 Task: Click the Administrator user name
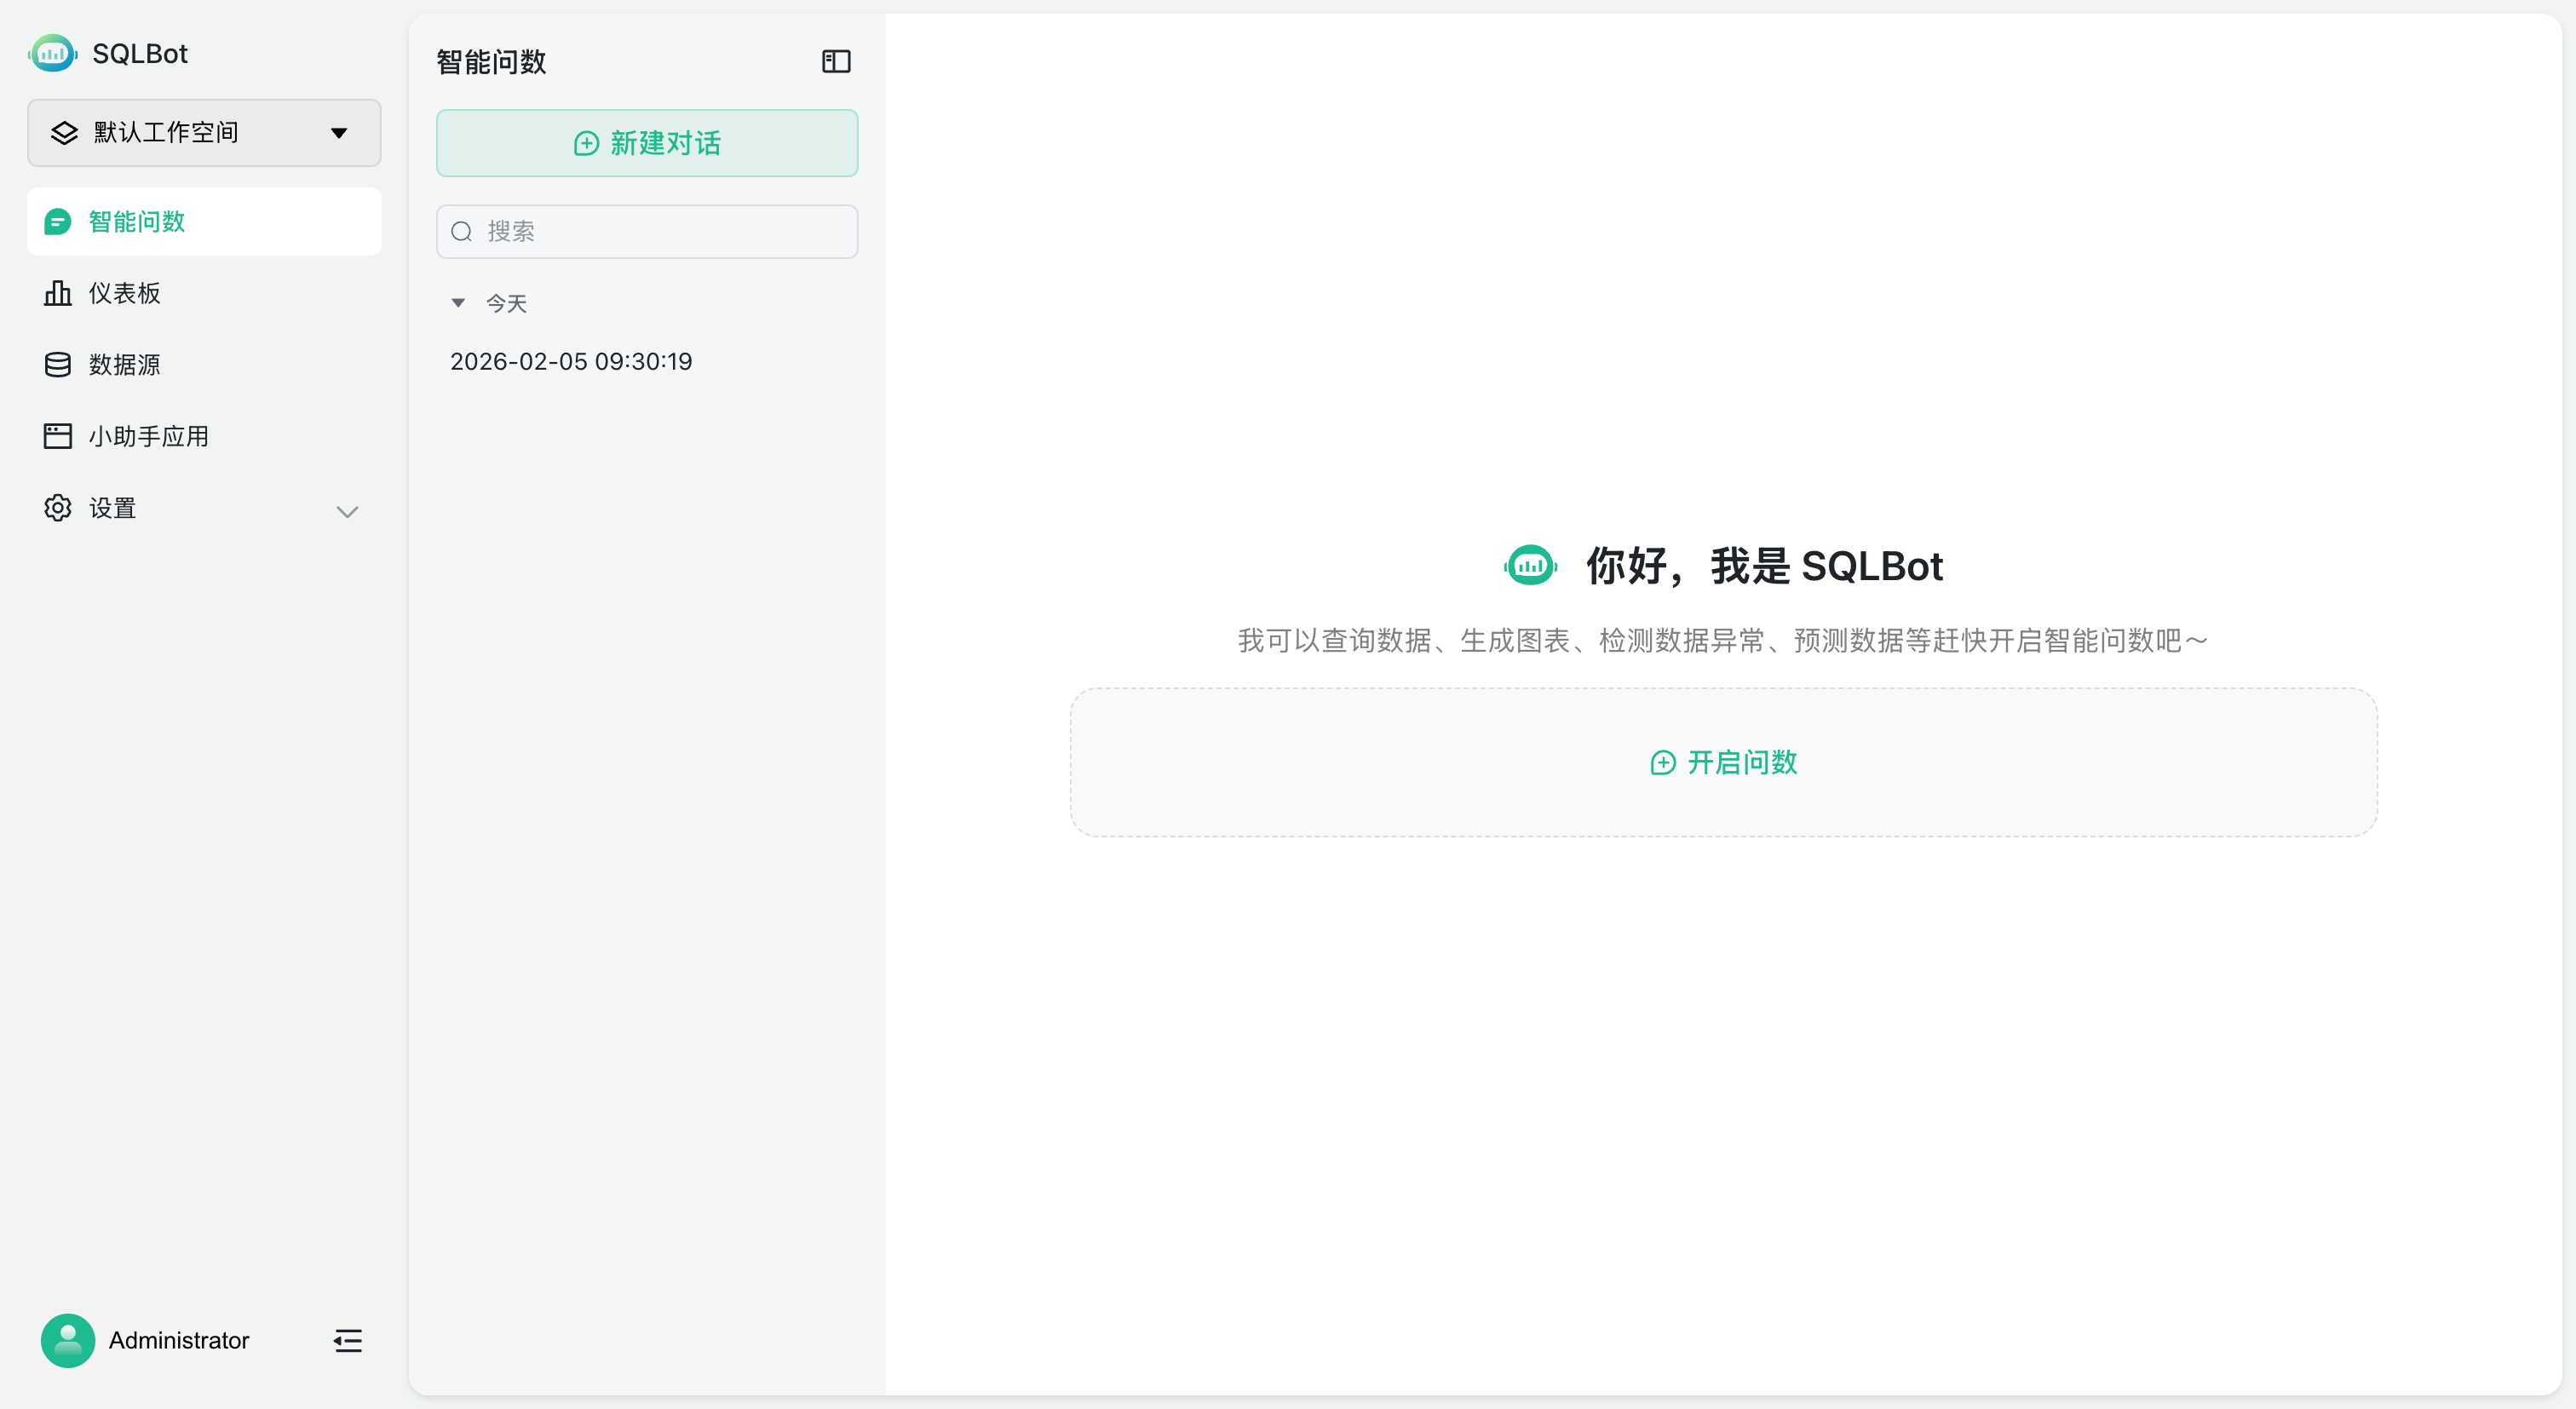[179, 1340]
